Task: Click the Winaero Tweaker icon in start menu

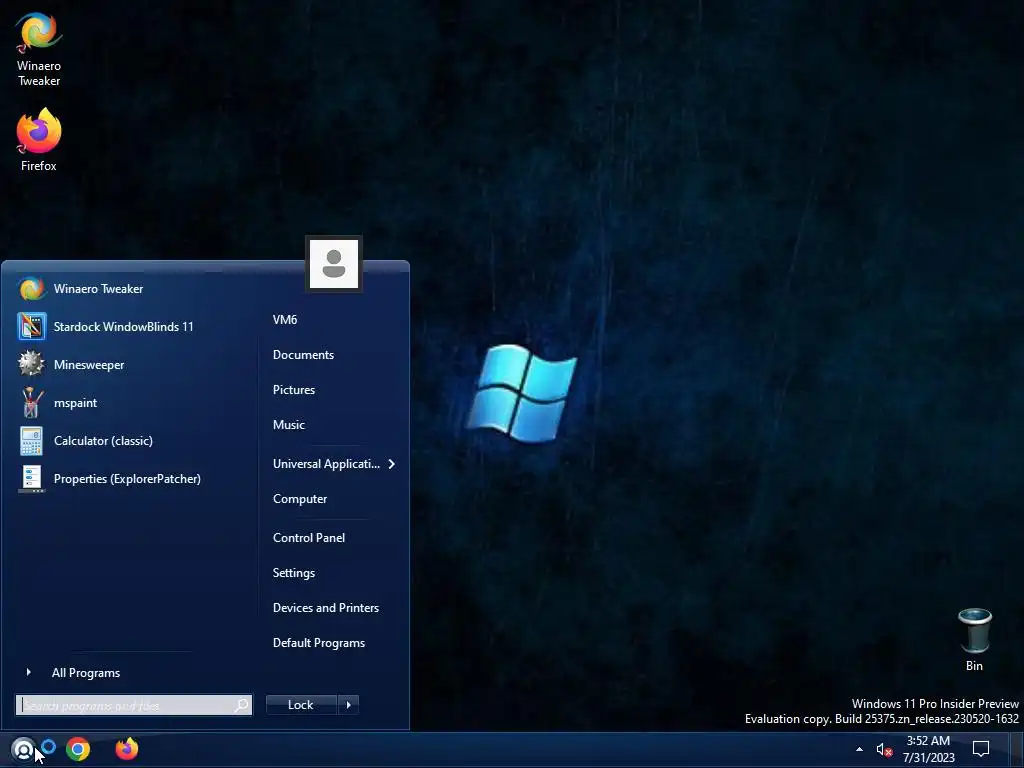Action: tap(31, 289)
